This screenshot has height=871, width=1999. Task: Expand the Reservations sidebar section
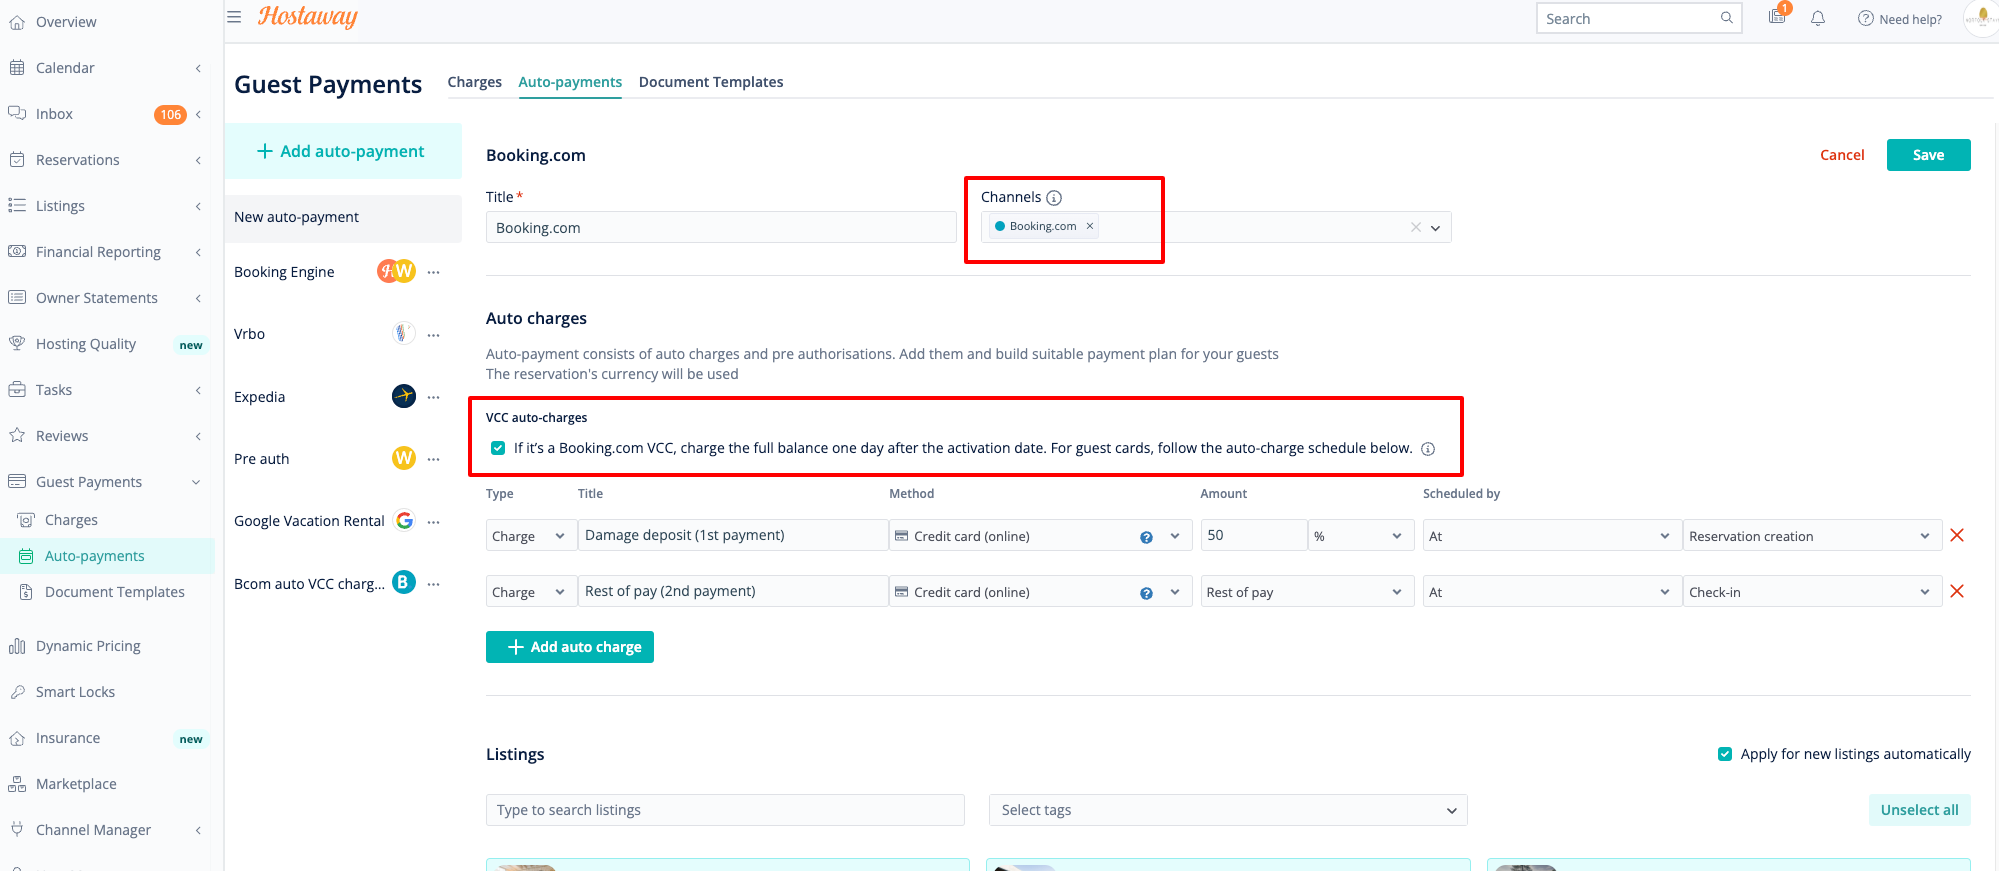tap(198, 160)
